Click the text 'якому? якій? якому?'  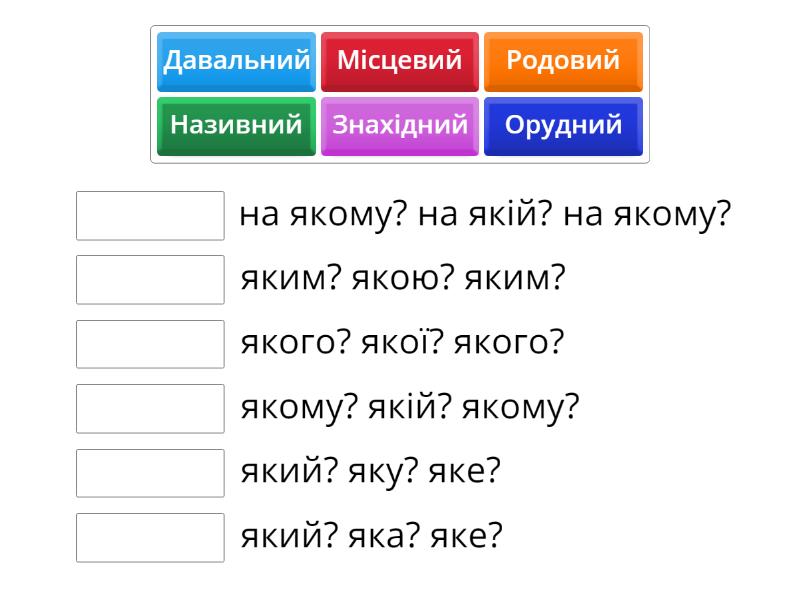(410, 408)
